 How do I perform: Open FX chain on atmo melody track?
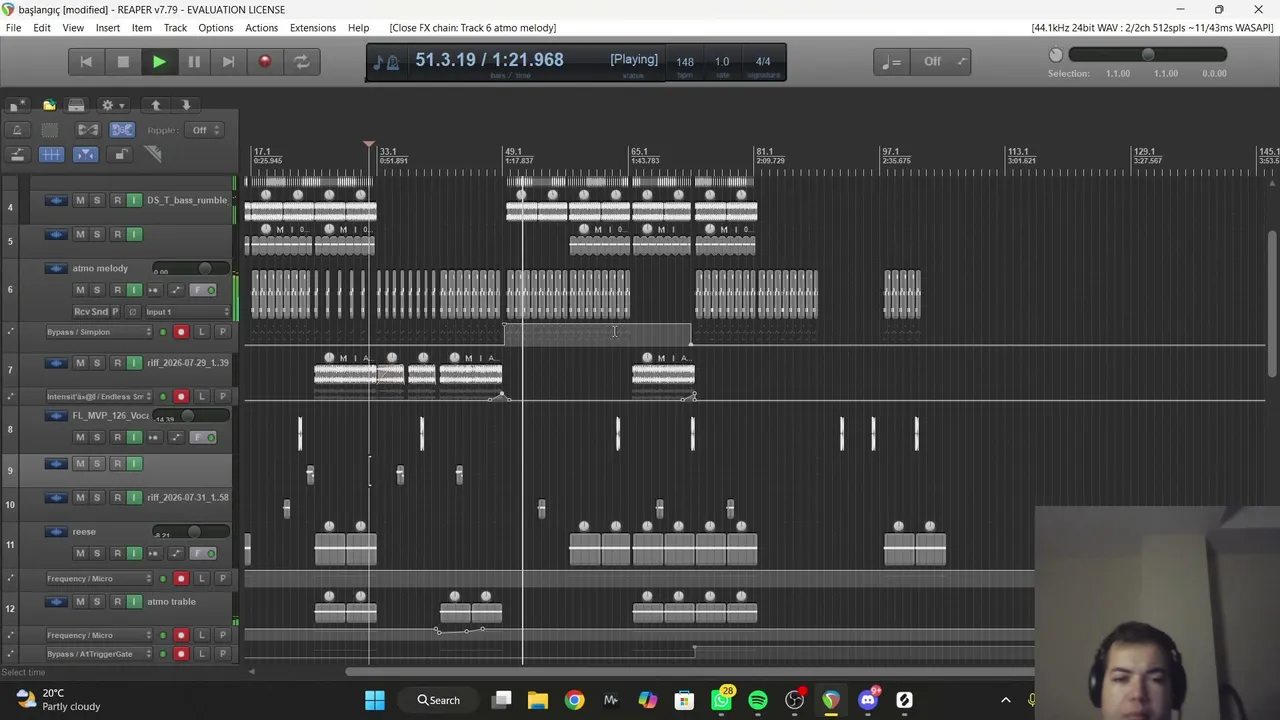coord(204,290)
